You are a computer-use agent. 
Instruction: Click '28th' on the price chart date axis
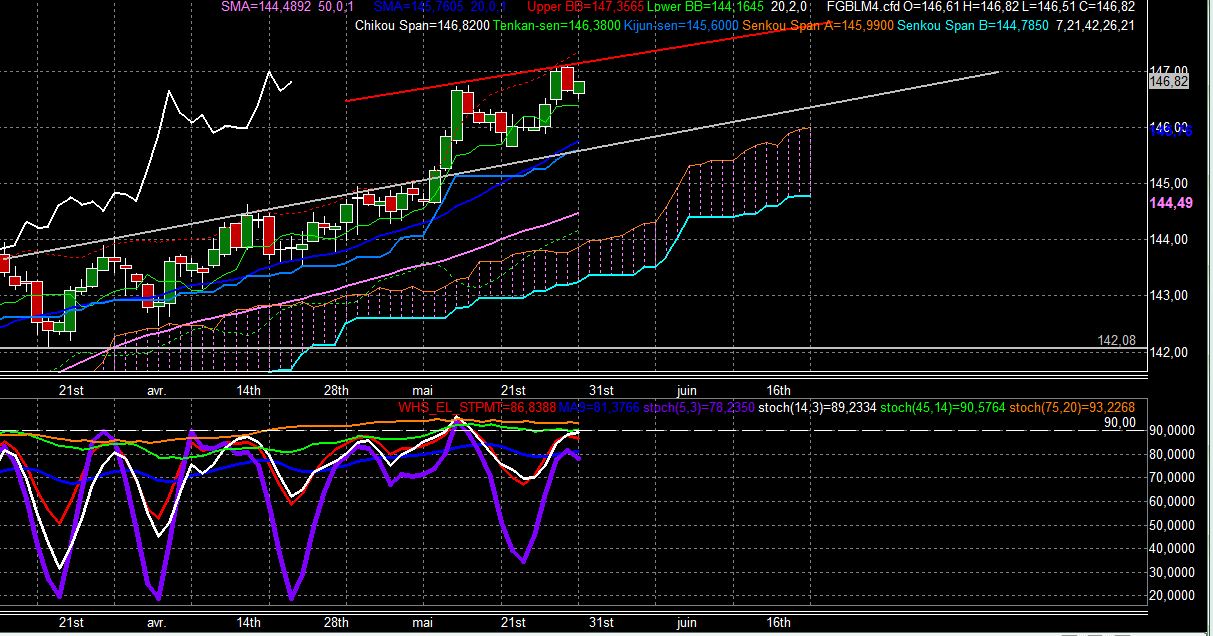click(336, 390)
